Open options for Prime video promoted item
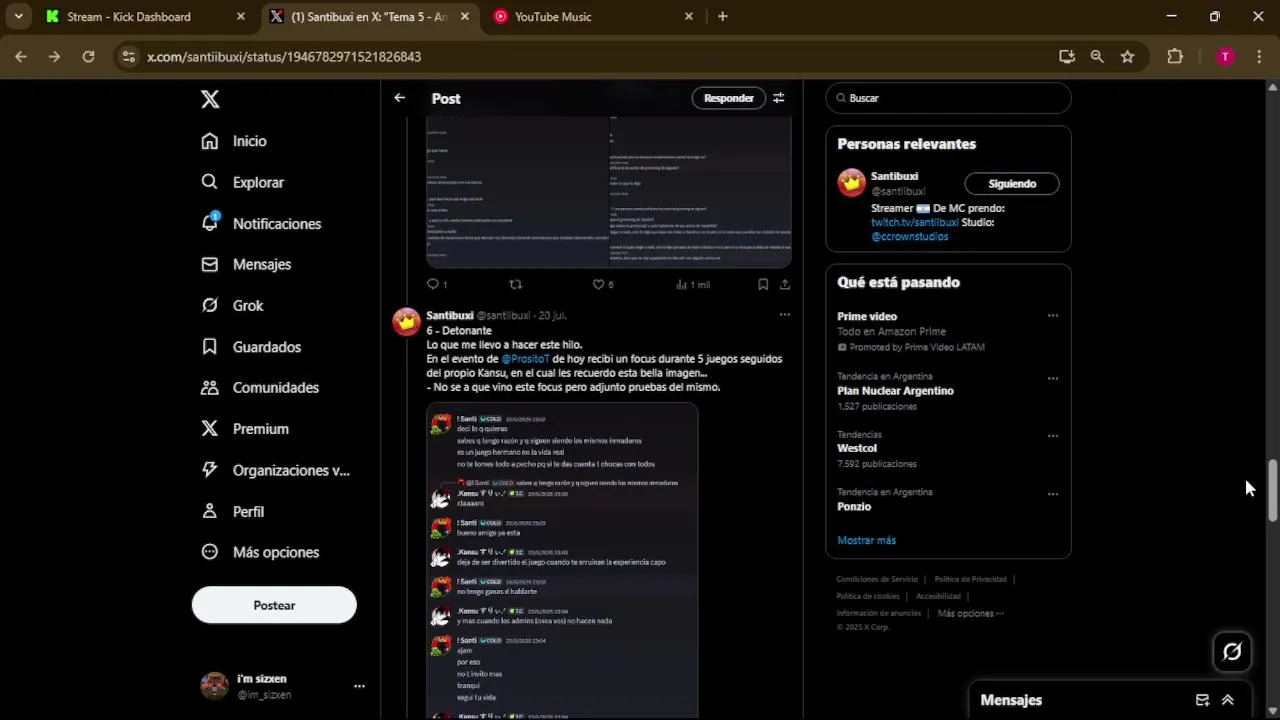 [x=1052, y=316]
